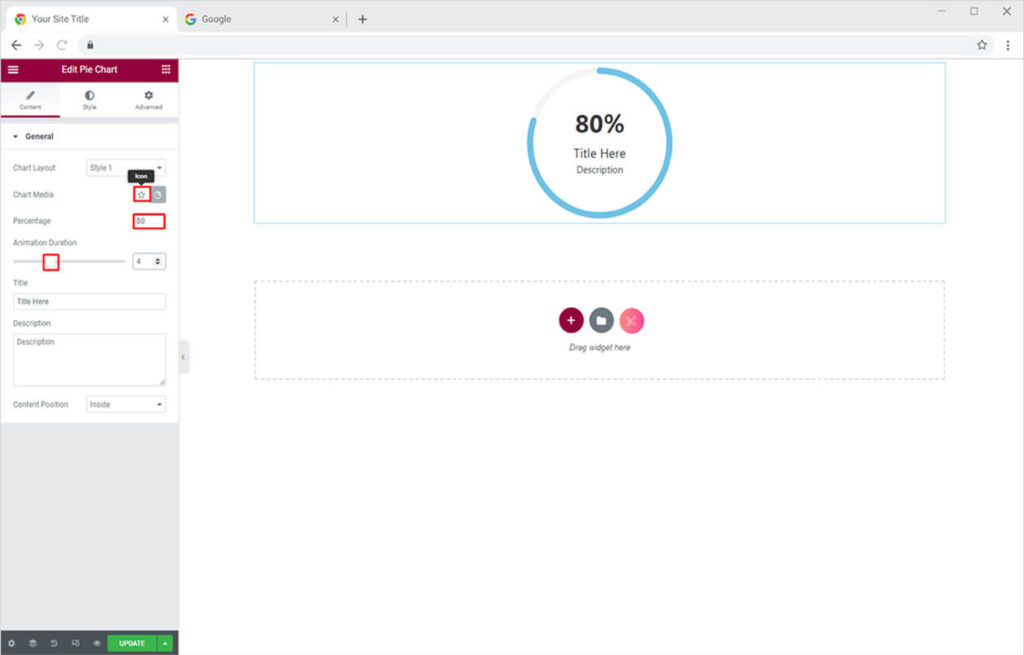The image size is (1024, 655).
Task: Expand save options arrow beside UPDATE
Action: (x=165, y=643)
